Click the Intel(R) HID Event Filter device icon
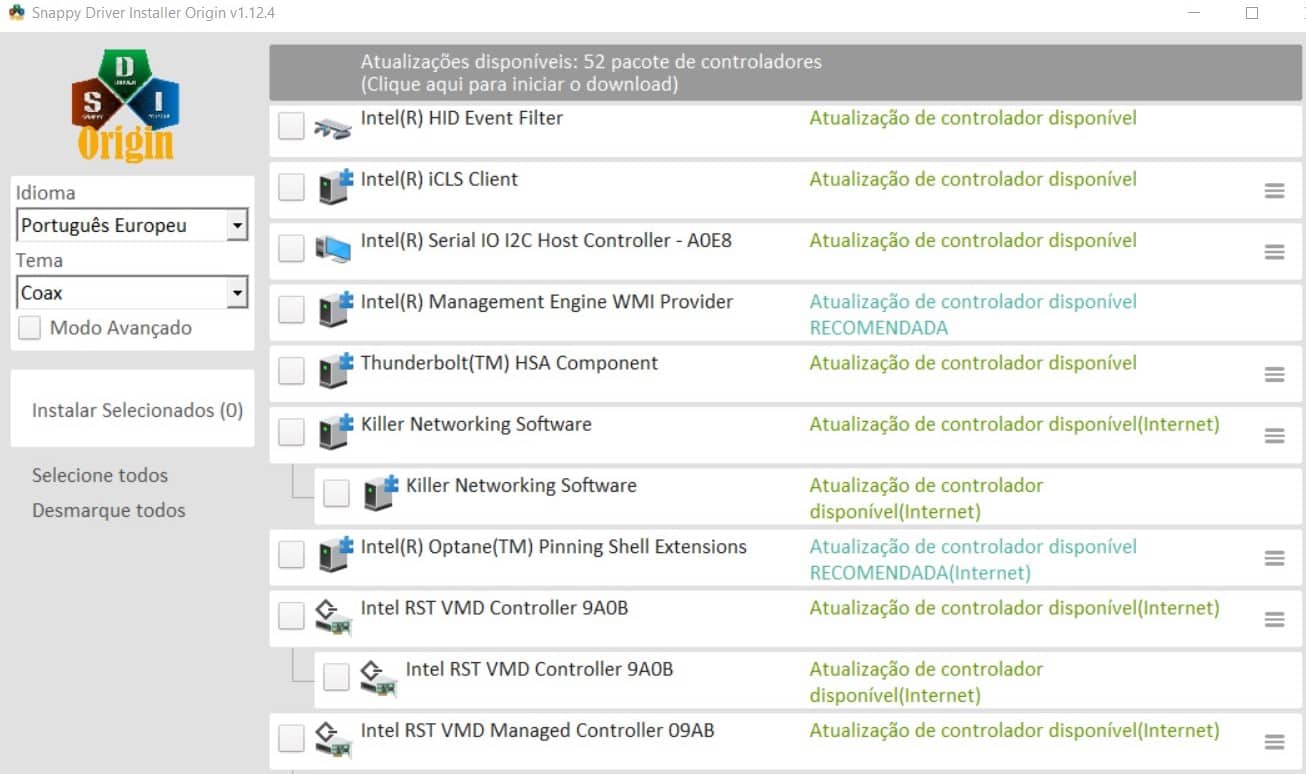1306x774 pixels. (333, 128)
